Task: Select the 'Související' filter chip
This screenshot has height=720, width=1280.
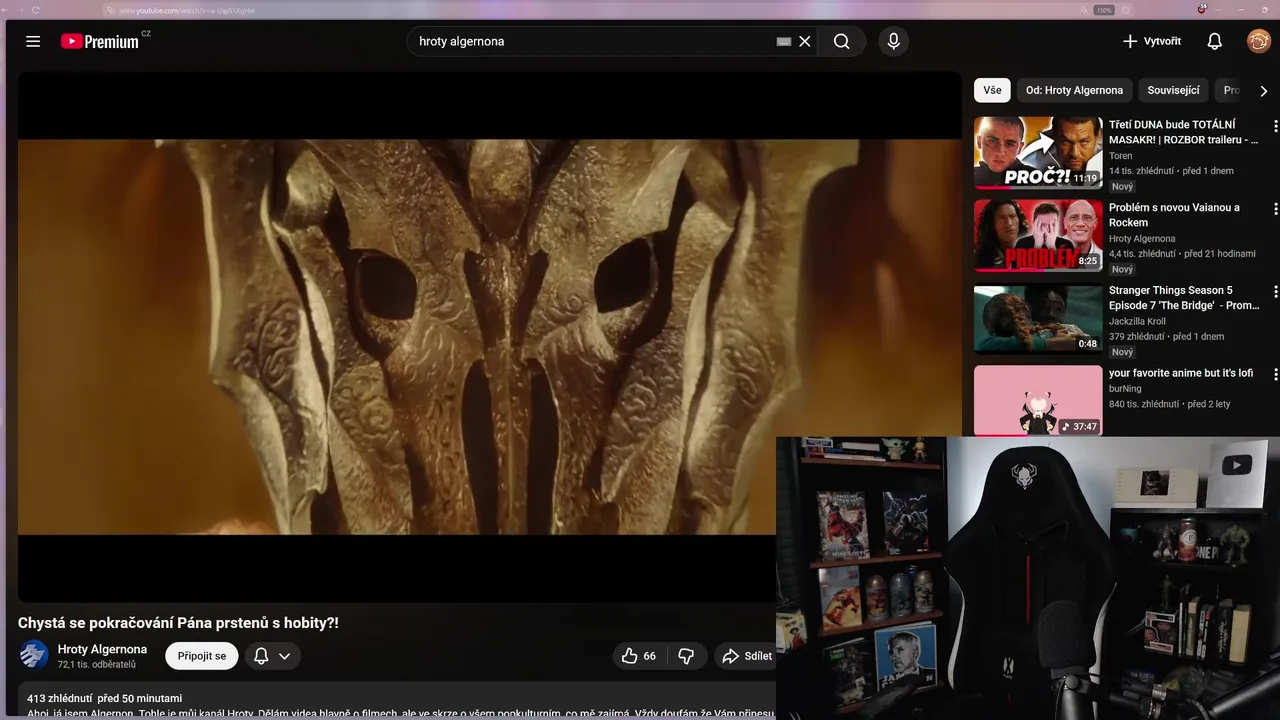Action: (1173, 90)
